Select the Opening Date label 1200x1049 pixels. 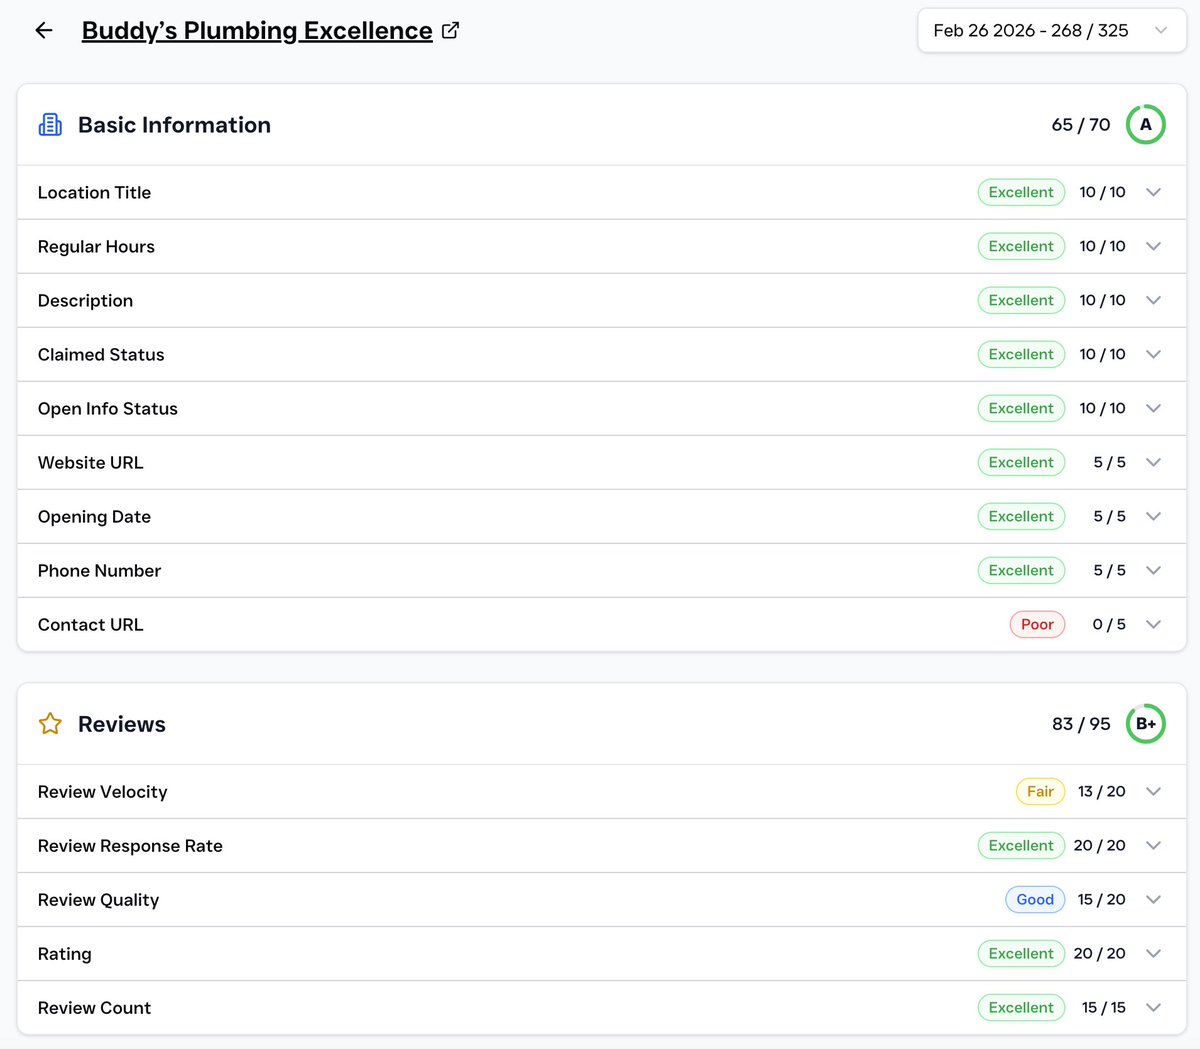[94, 516]
